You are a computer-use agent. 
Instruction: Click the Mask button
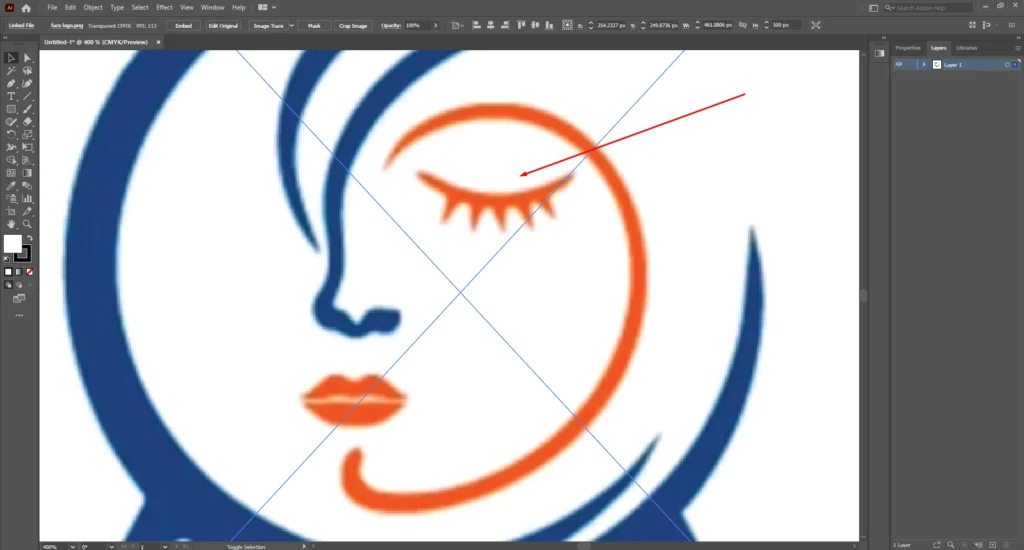[314, 25]
